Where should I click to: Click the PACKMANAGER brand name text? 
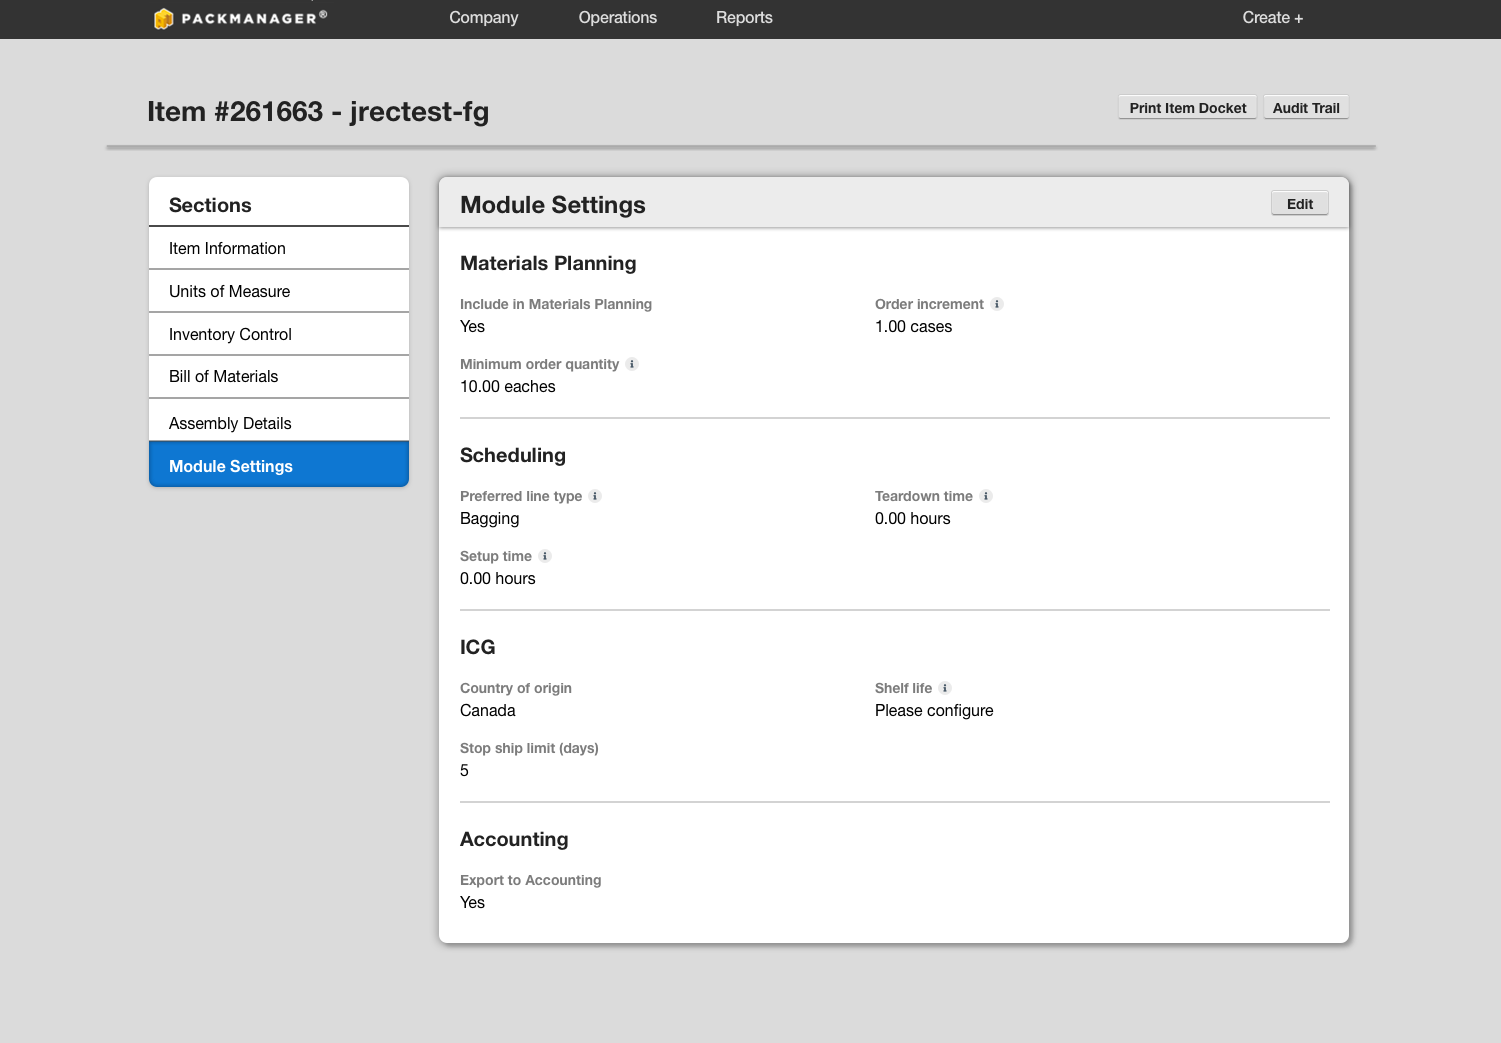(250, 18)
